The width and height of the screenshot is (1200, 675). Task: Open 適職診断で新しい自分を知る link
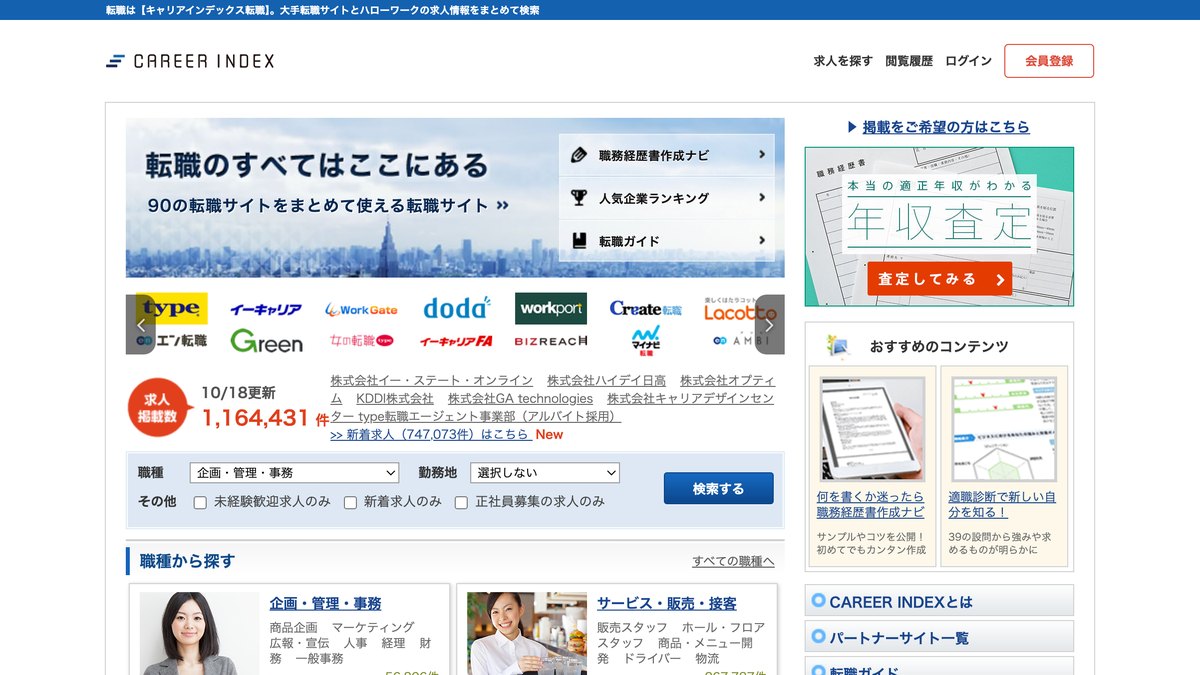[1002, 504]
